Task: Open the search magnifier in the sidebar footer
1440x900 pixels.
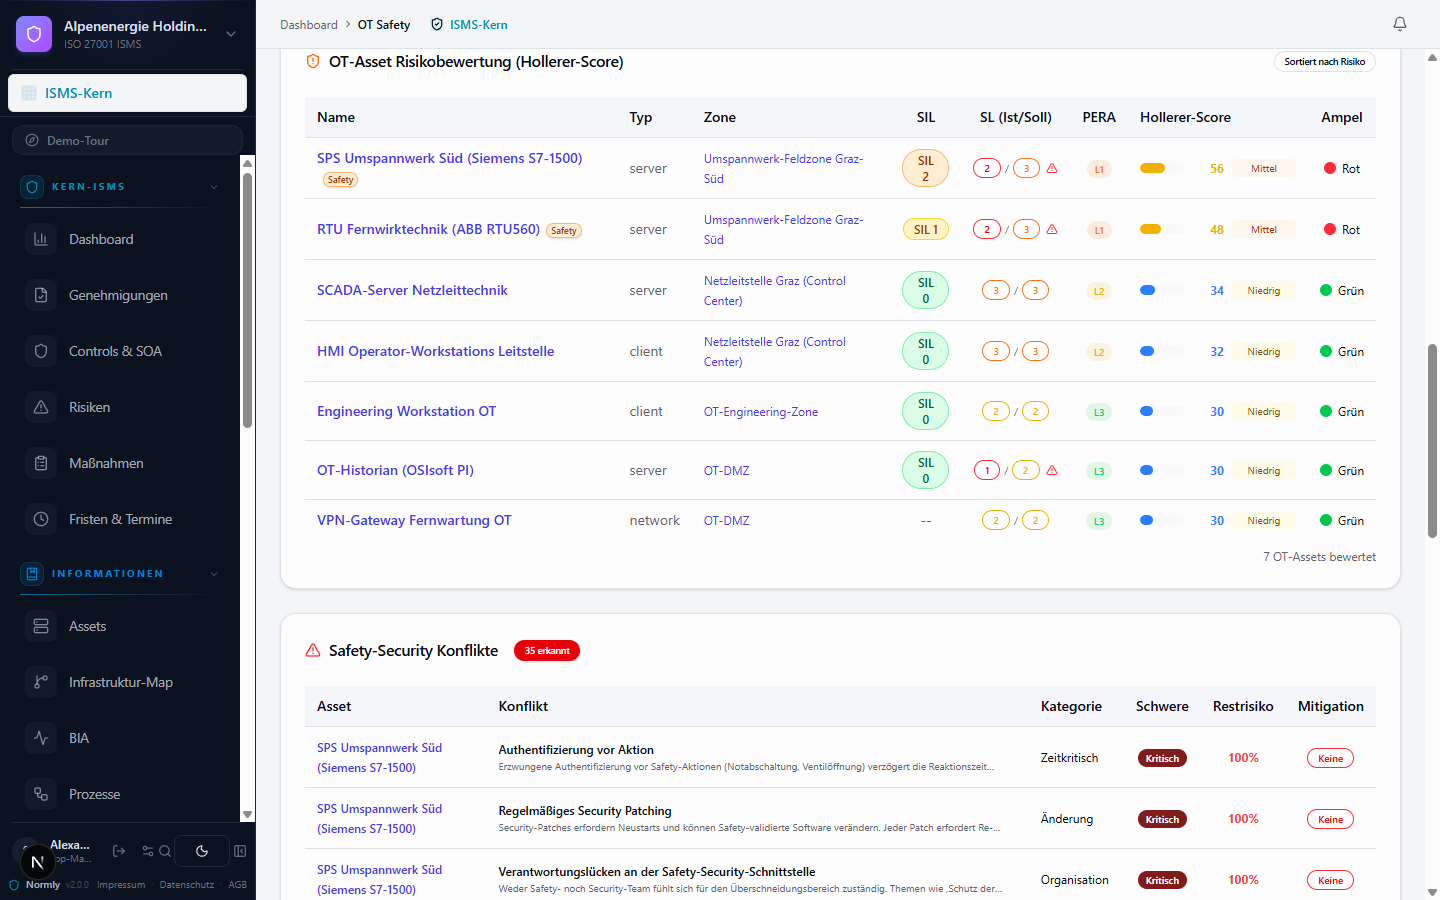Action: click(x=165, y=851)
